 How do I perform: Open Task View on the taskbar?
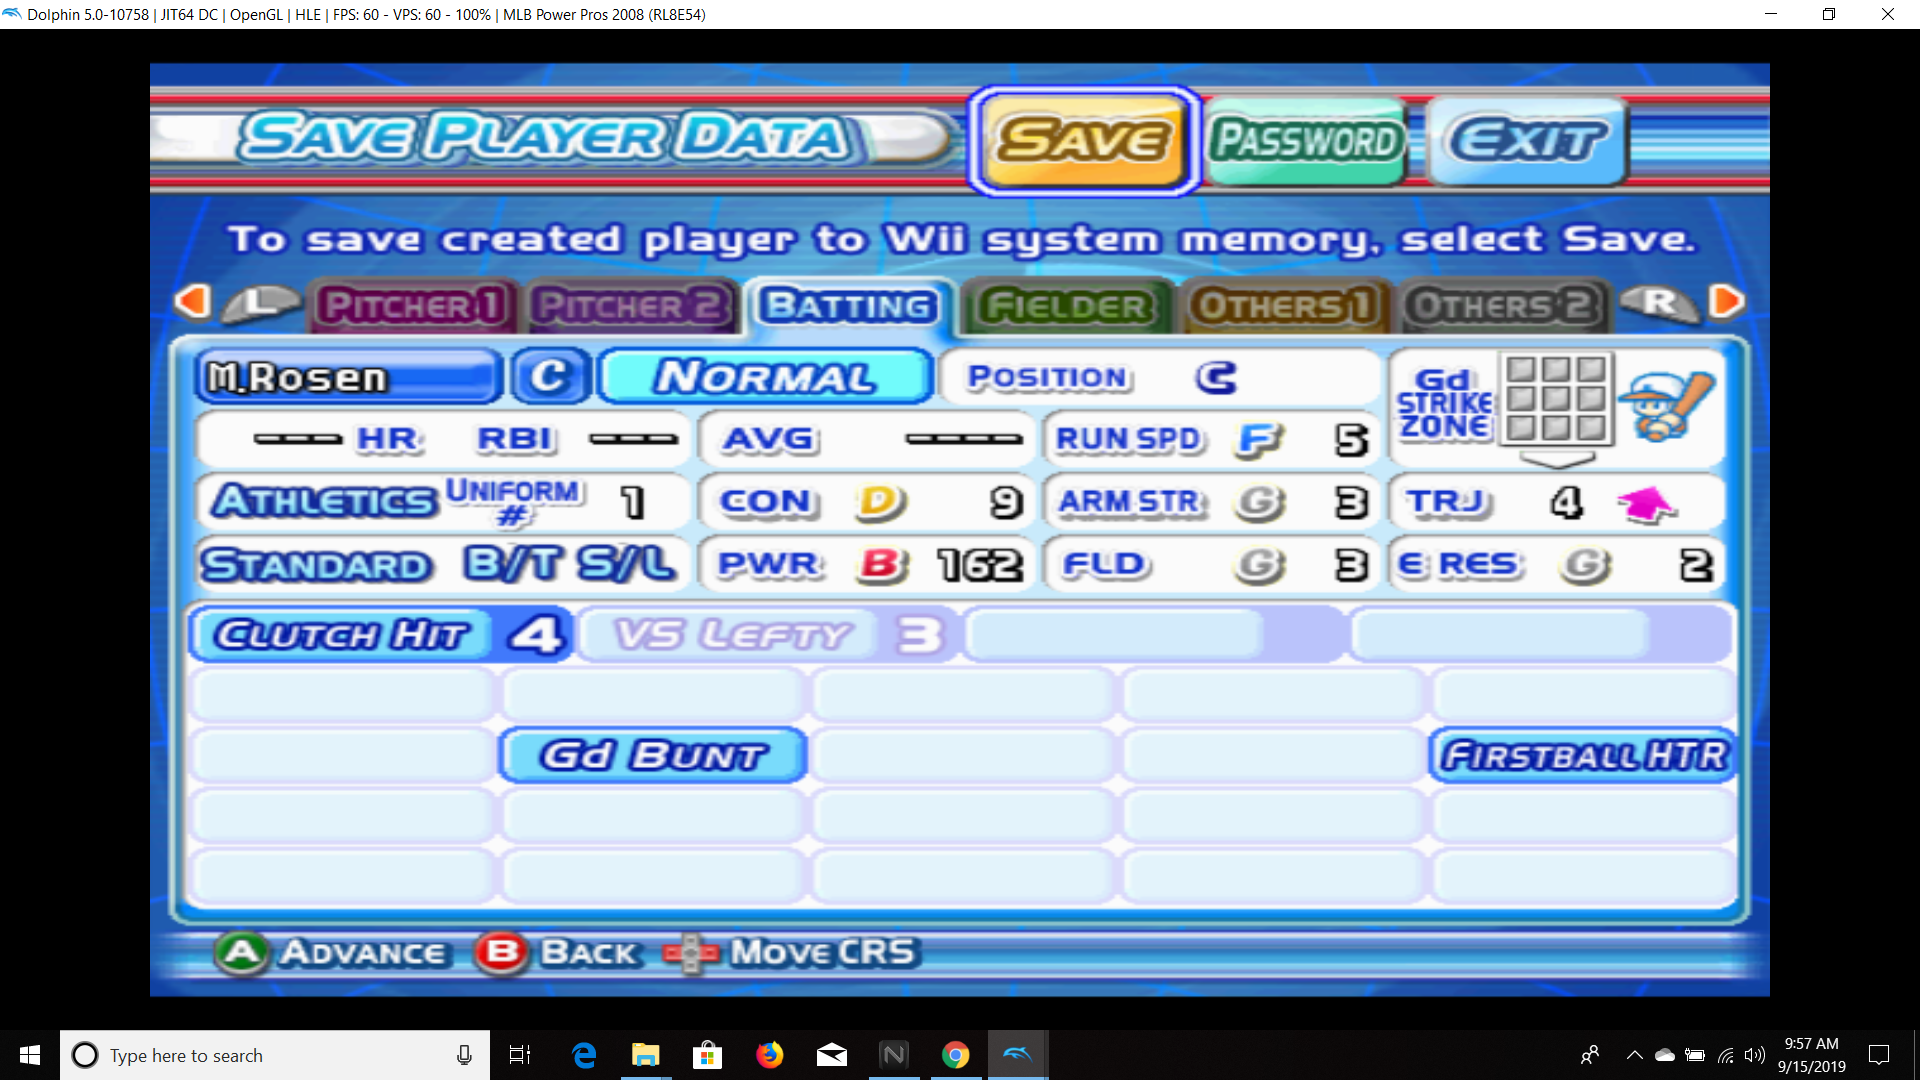[x=520, y=1055]
